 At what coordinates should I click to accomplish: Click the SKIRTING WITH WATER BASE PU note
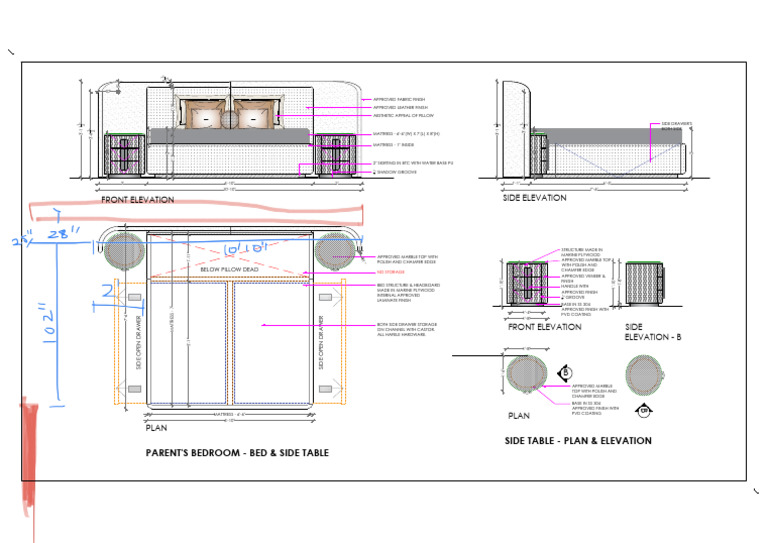click(413, 163)
